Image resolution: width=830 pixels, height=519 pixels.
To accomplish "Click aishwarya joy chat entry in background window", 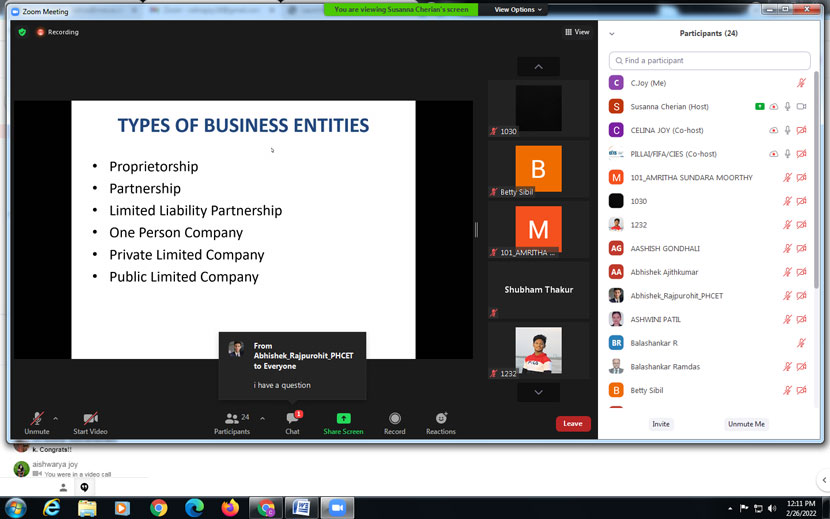I will 74,469.
